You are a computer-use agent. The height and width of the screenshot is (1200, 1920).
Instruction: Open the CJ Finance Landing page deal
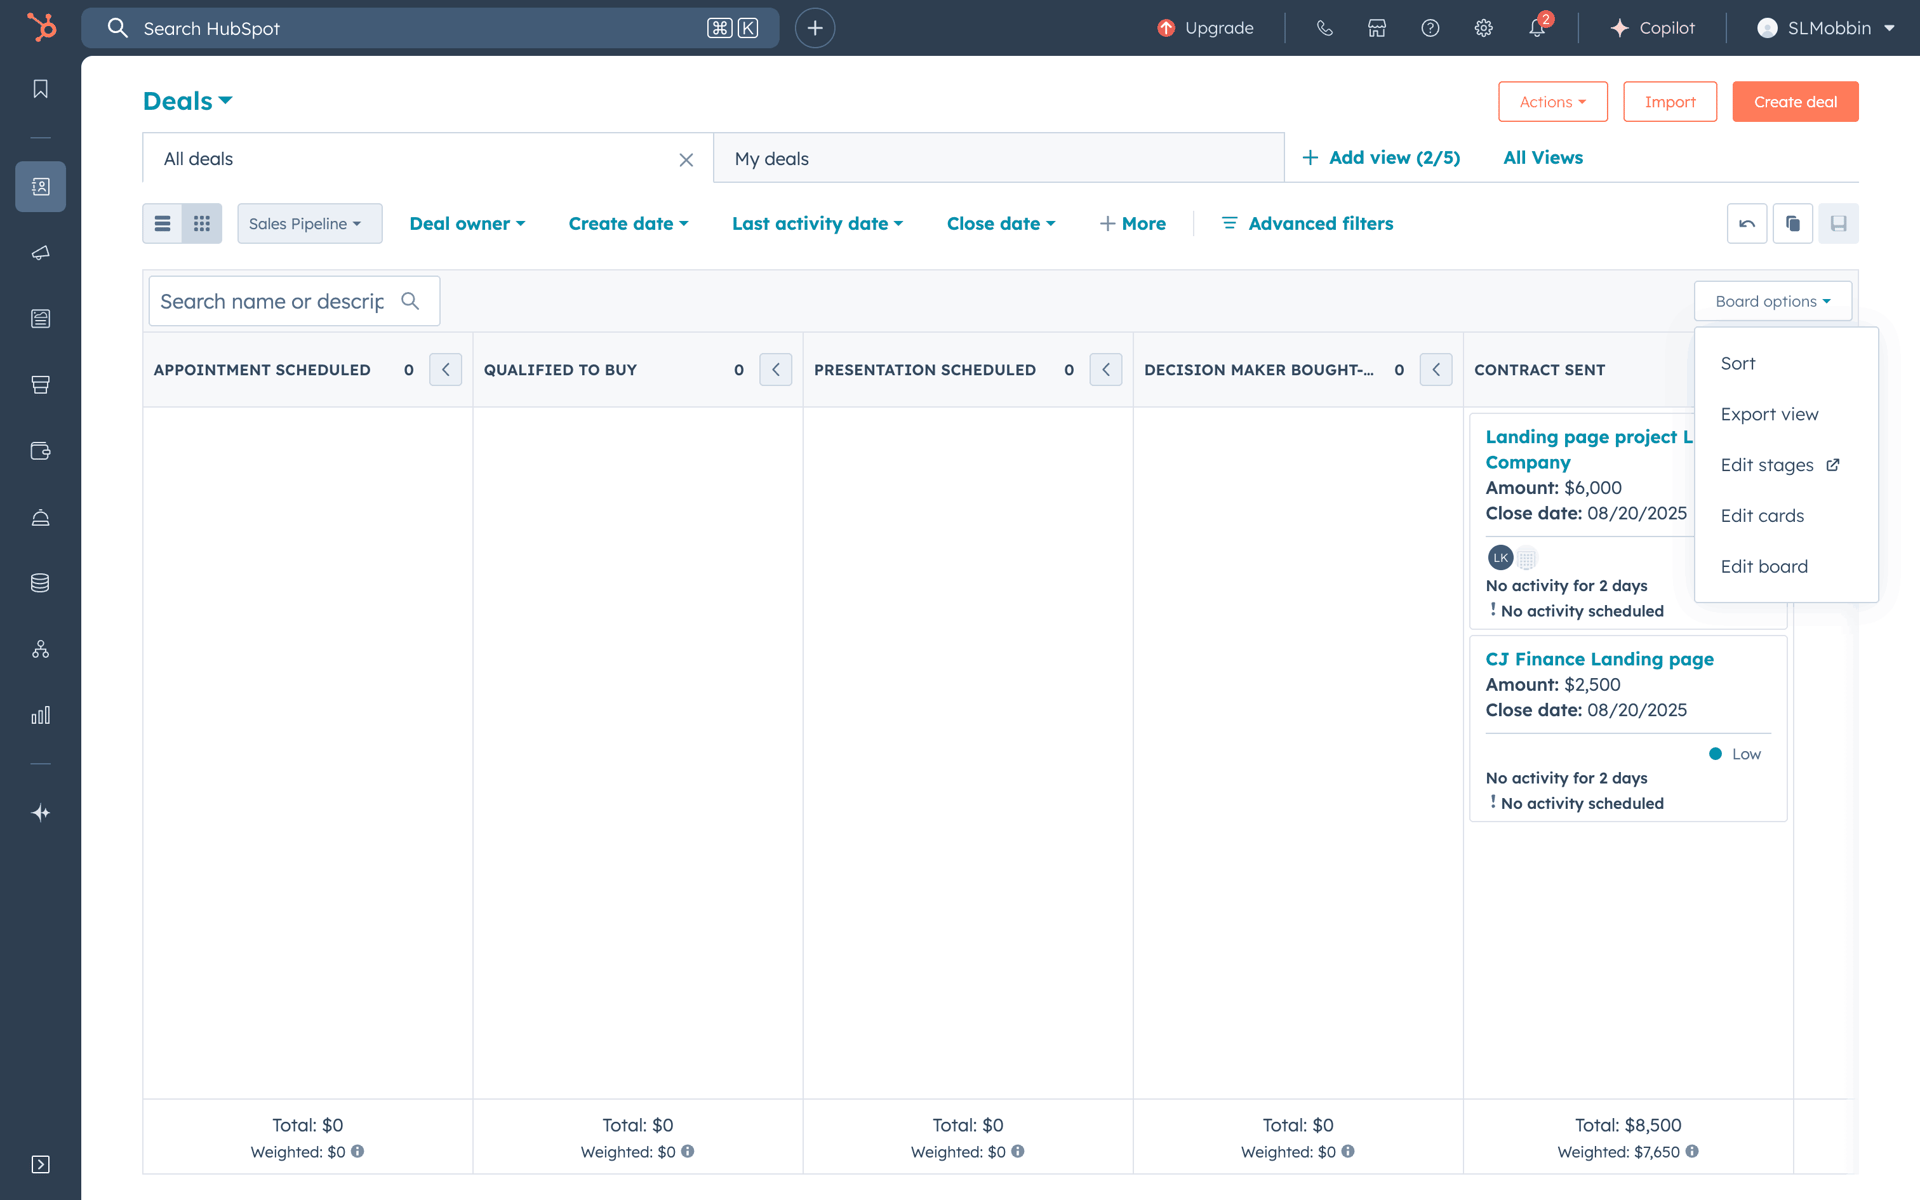(1599, 659)
